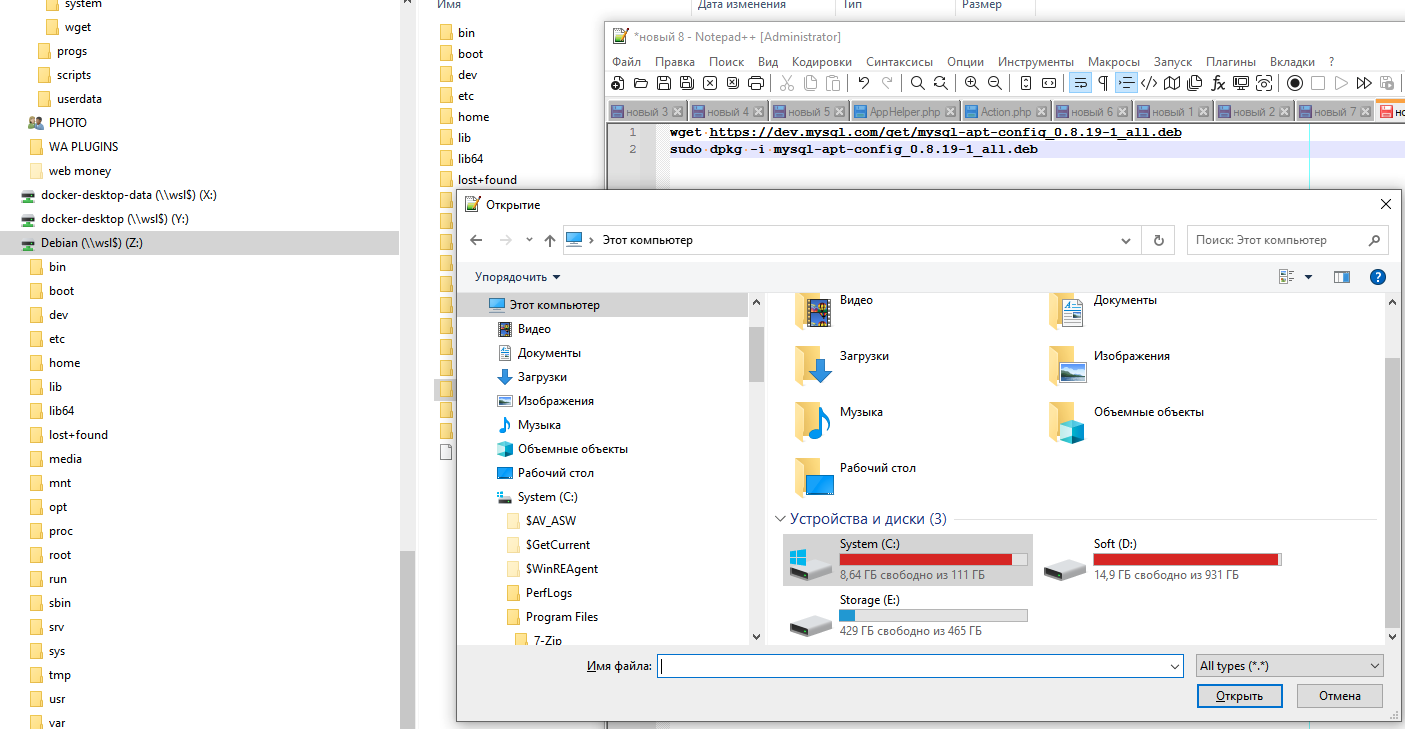Image resolution: width=1405 pixels, height=729 pixels.
Task: Save the current document via toolbar icon
Action: [x=664, y=83]
